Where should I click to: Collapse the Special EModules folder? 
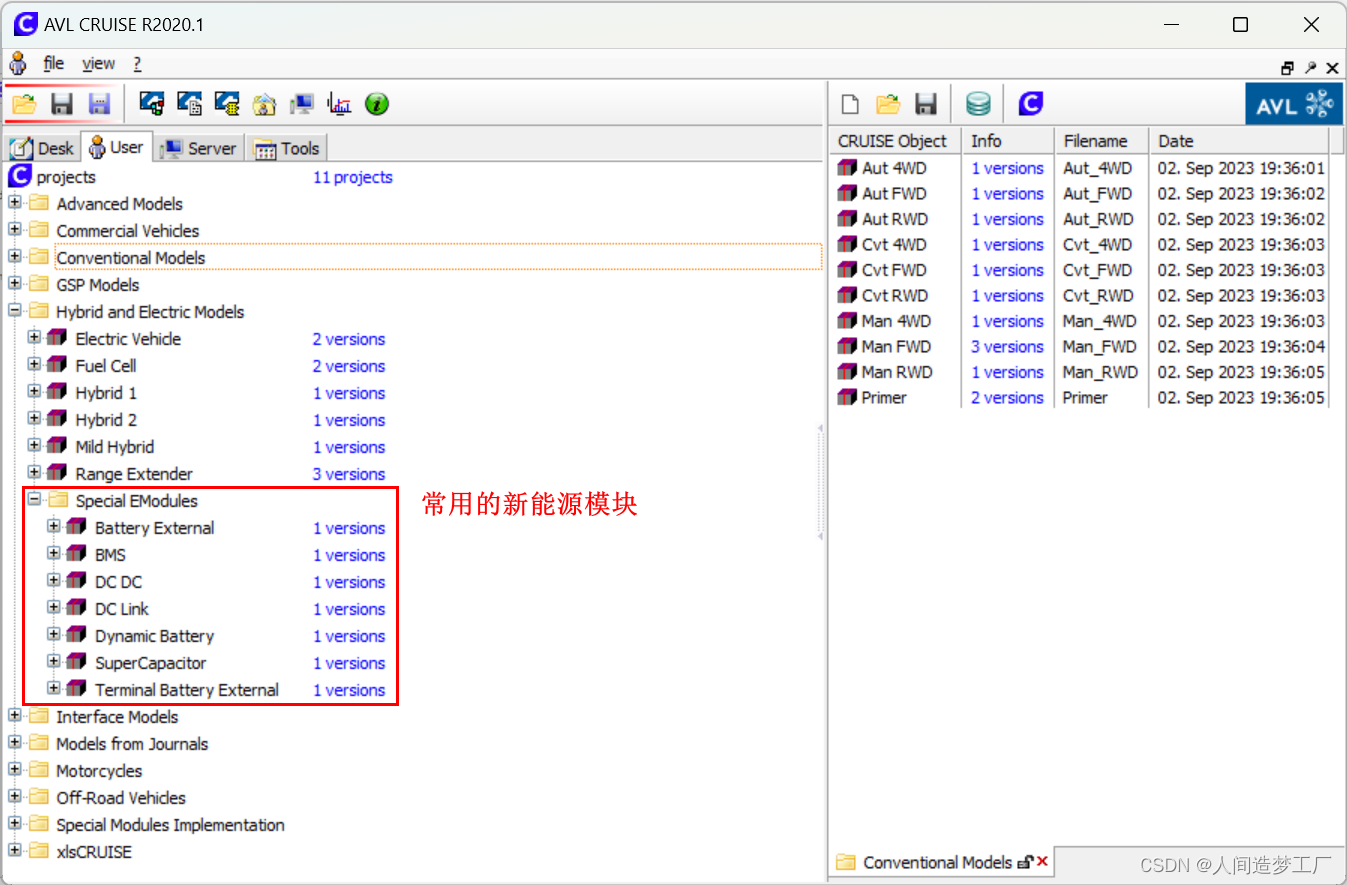click(x=34, y=500)
